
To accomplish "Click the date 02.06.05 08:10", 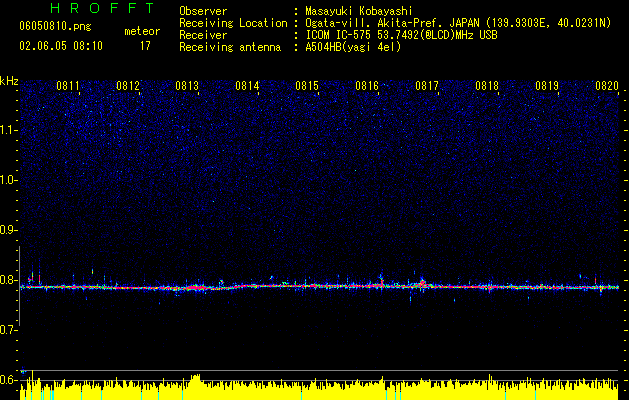I will [61, 46].
